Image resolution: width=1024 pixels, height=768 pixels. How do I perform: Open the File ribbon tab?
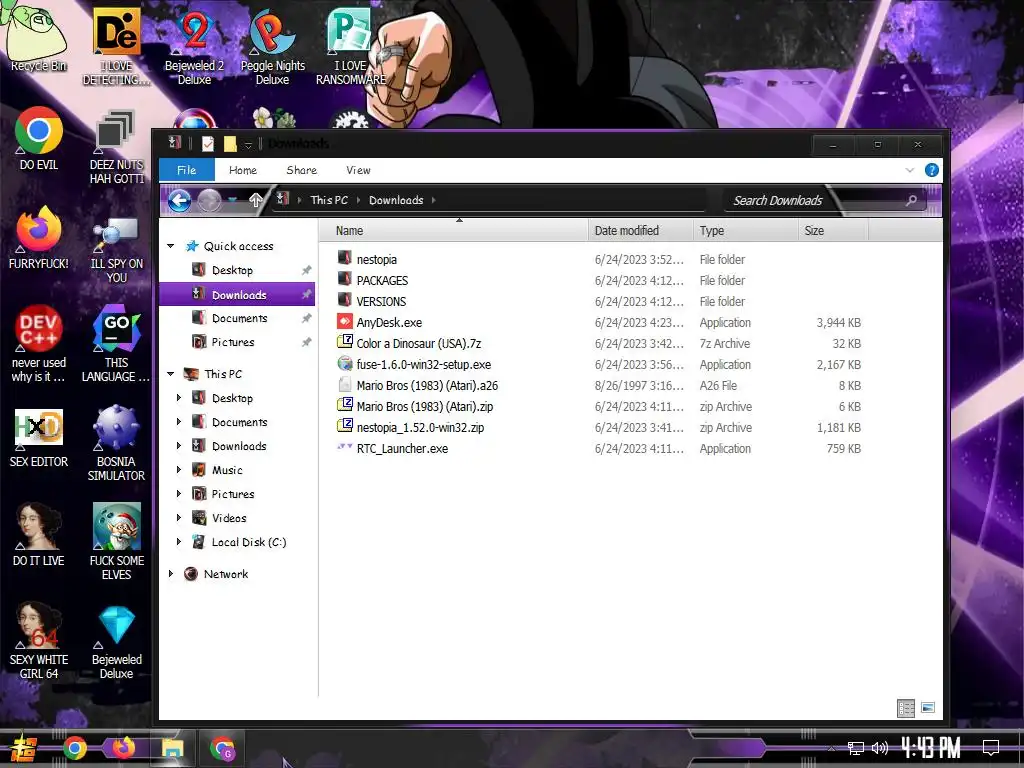[x=187, y=170]
